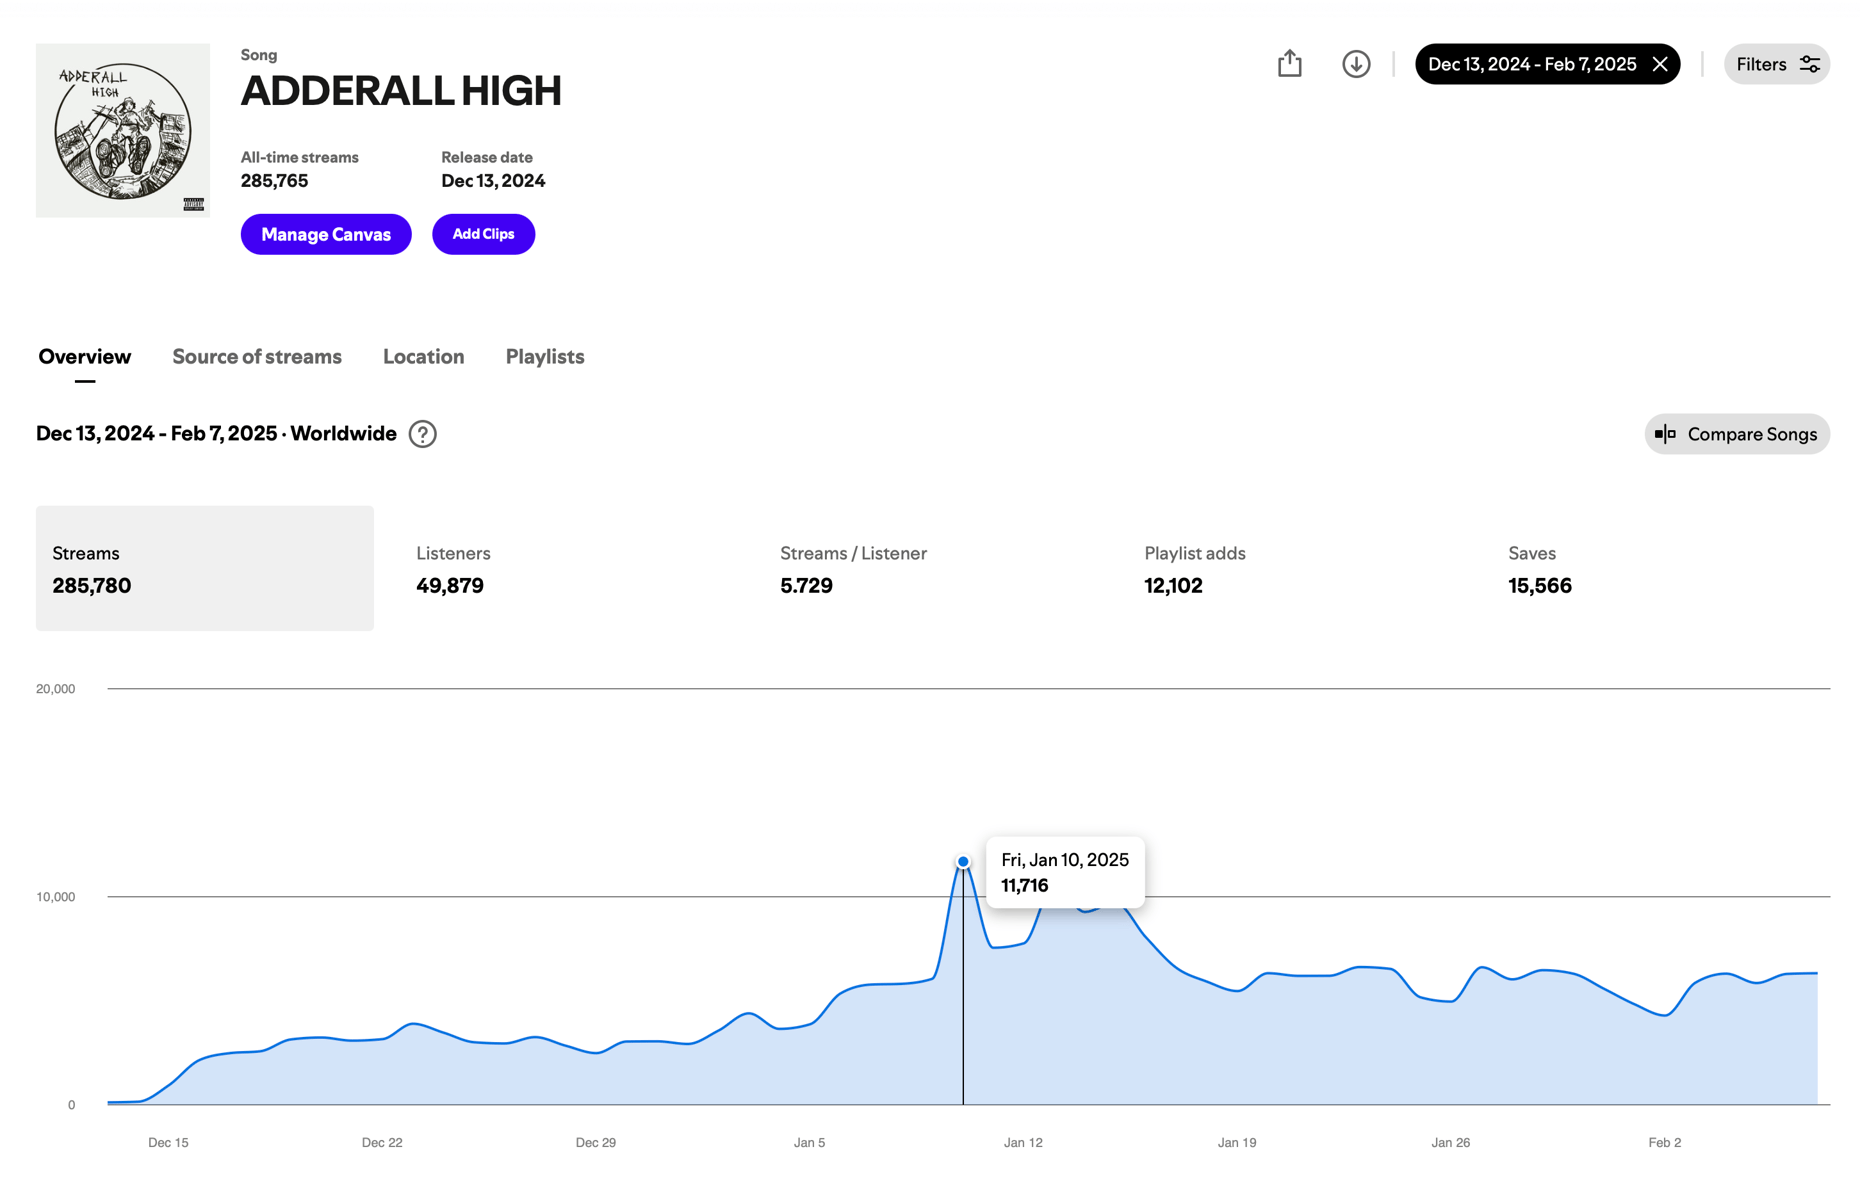The width and height of the screenshot is (1860, 1188).
Task: Clear the Dec 13 - Feb 7 date filter
Action: pos(1660,63)
